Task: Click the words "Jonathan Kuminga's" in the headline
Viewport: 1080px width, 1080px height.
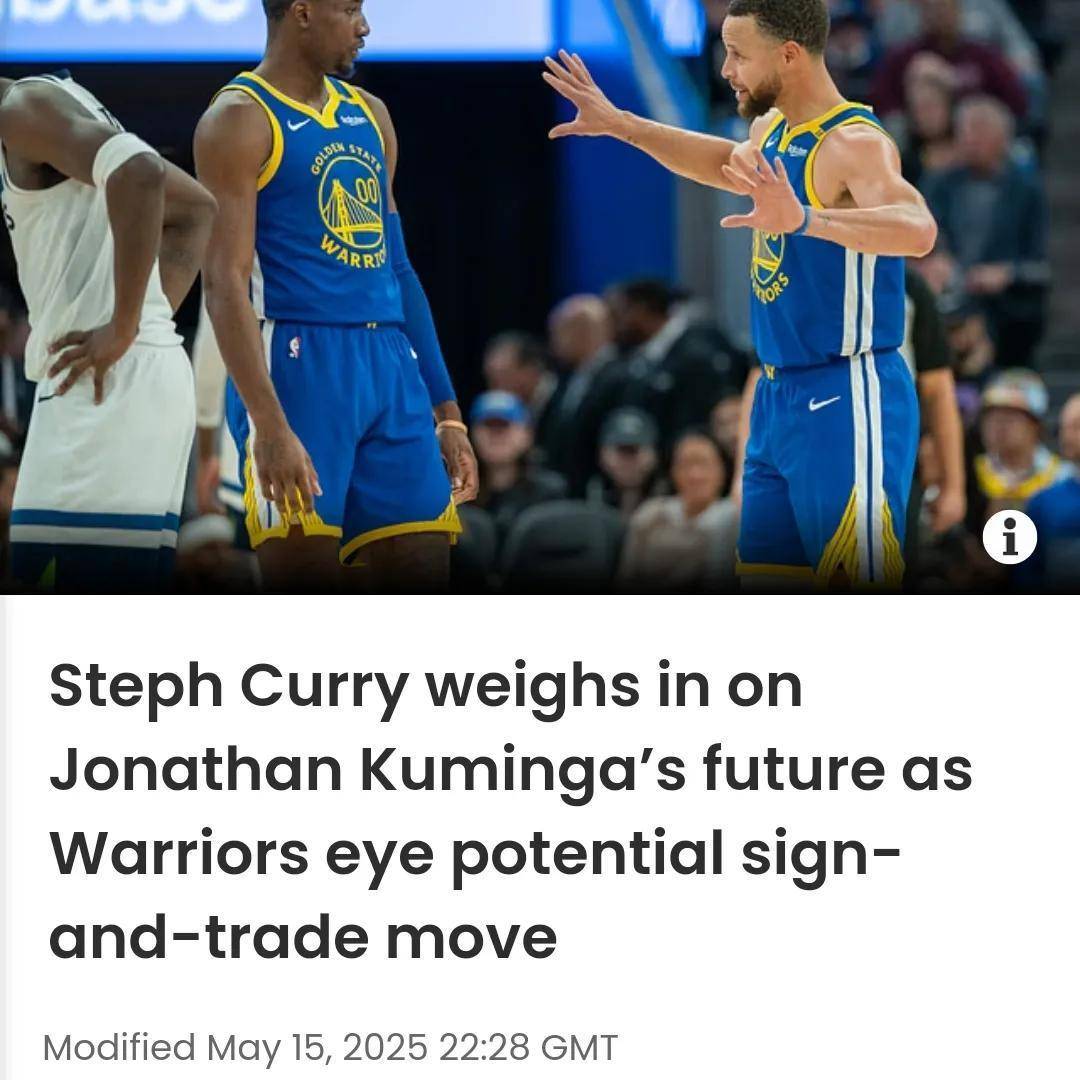Action: (368, 769)
